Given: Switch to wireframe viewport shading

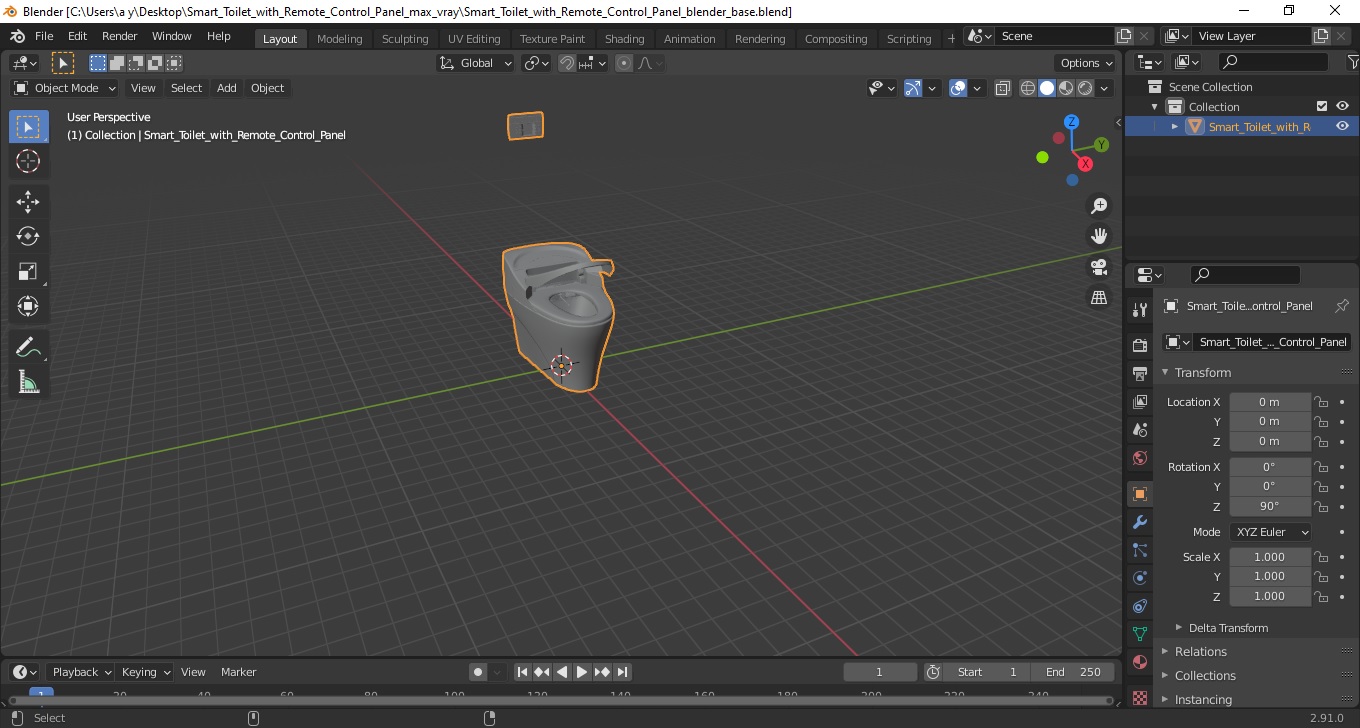Looking at the screenshot, I should click(x=1028, y=88).
